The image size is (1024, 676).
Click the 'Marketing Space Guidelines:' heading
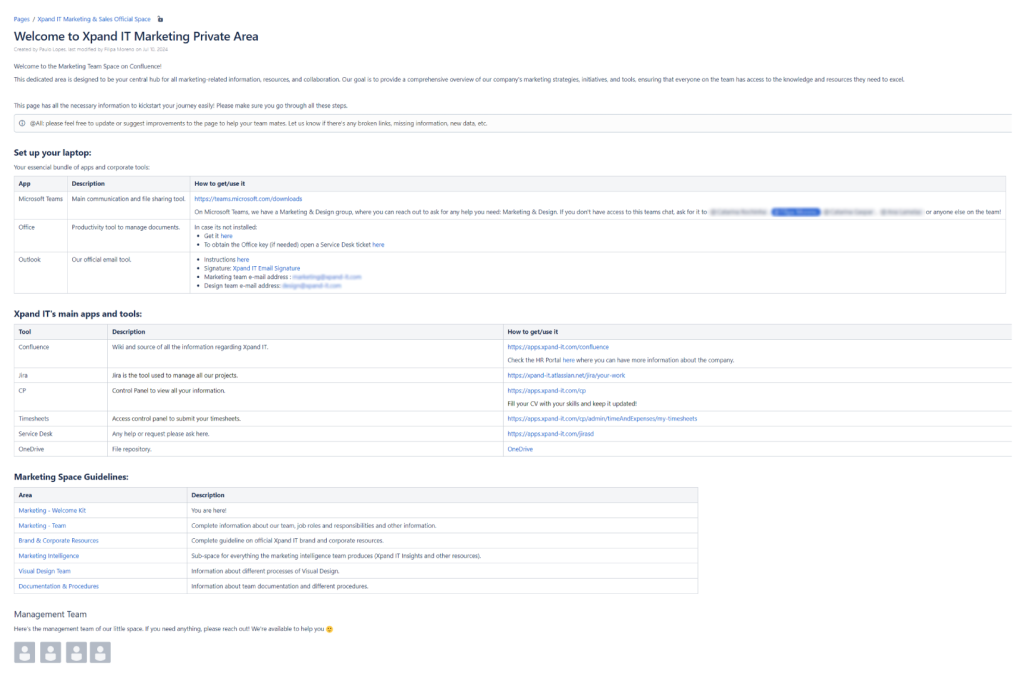71,477
